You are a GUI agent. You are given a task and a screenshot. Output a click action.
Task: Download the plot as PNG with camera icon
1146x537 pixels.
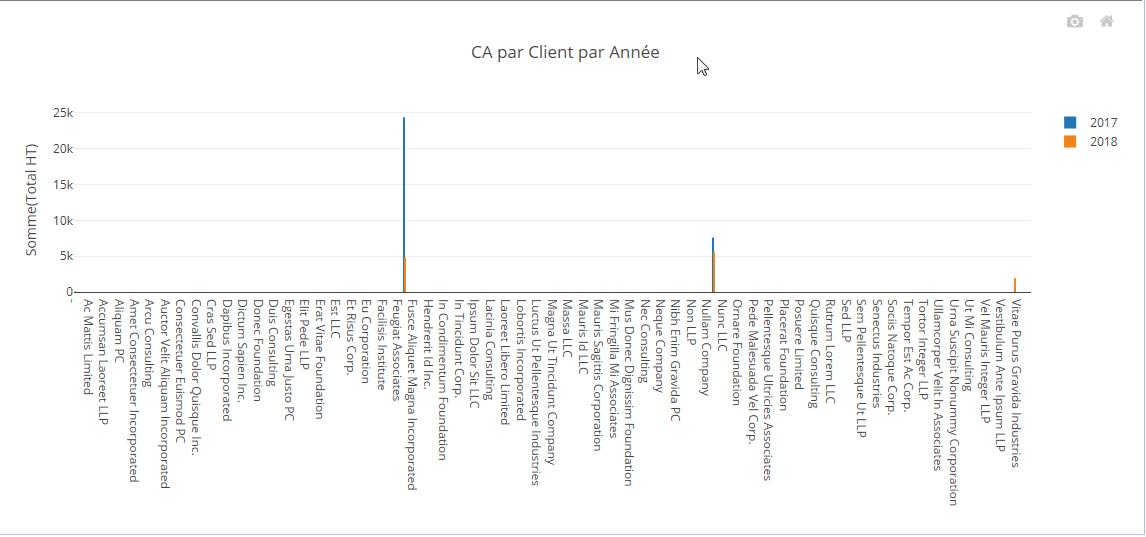pyautogui.click(x=1075, y=21)
